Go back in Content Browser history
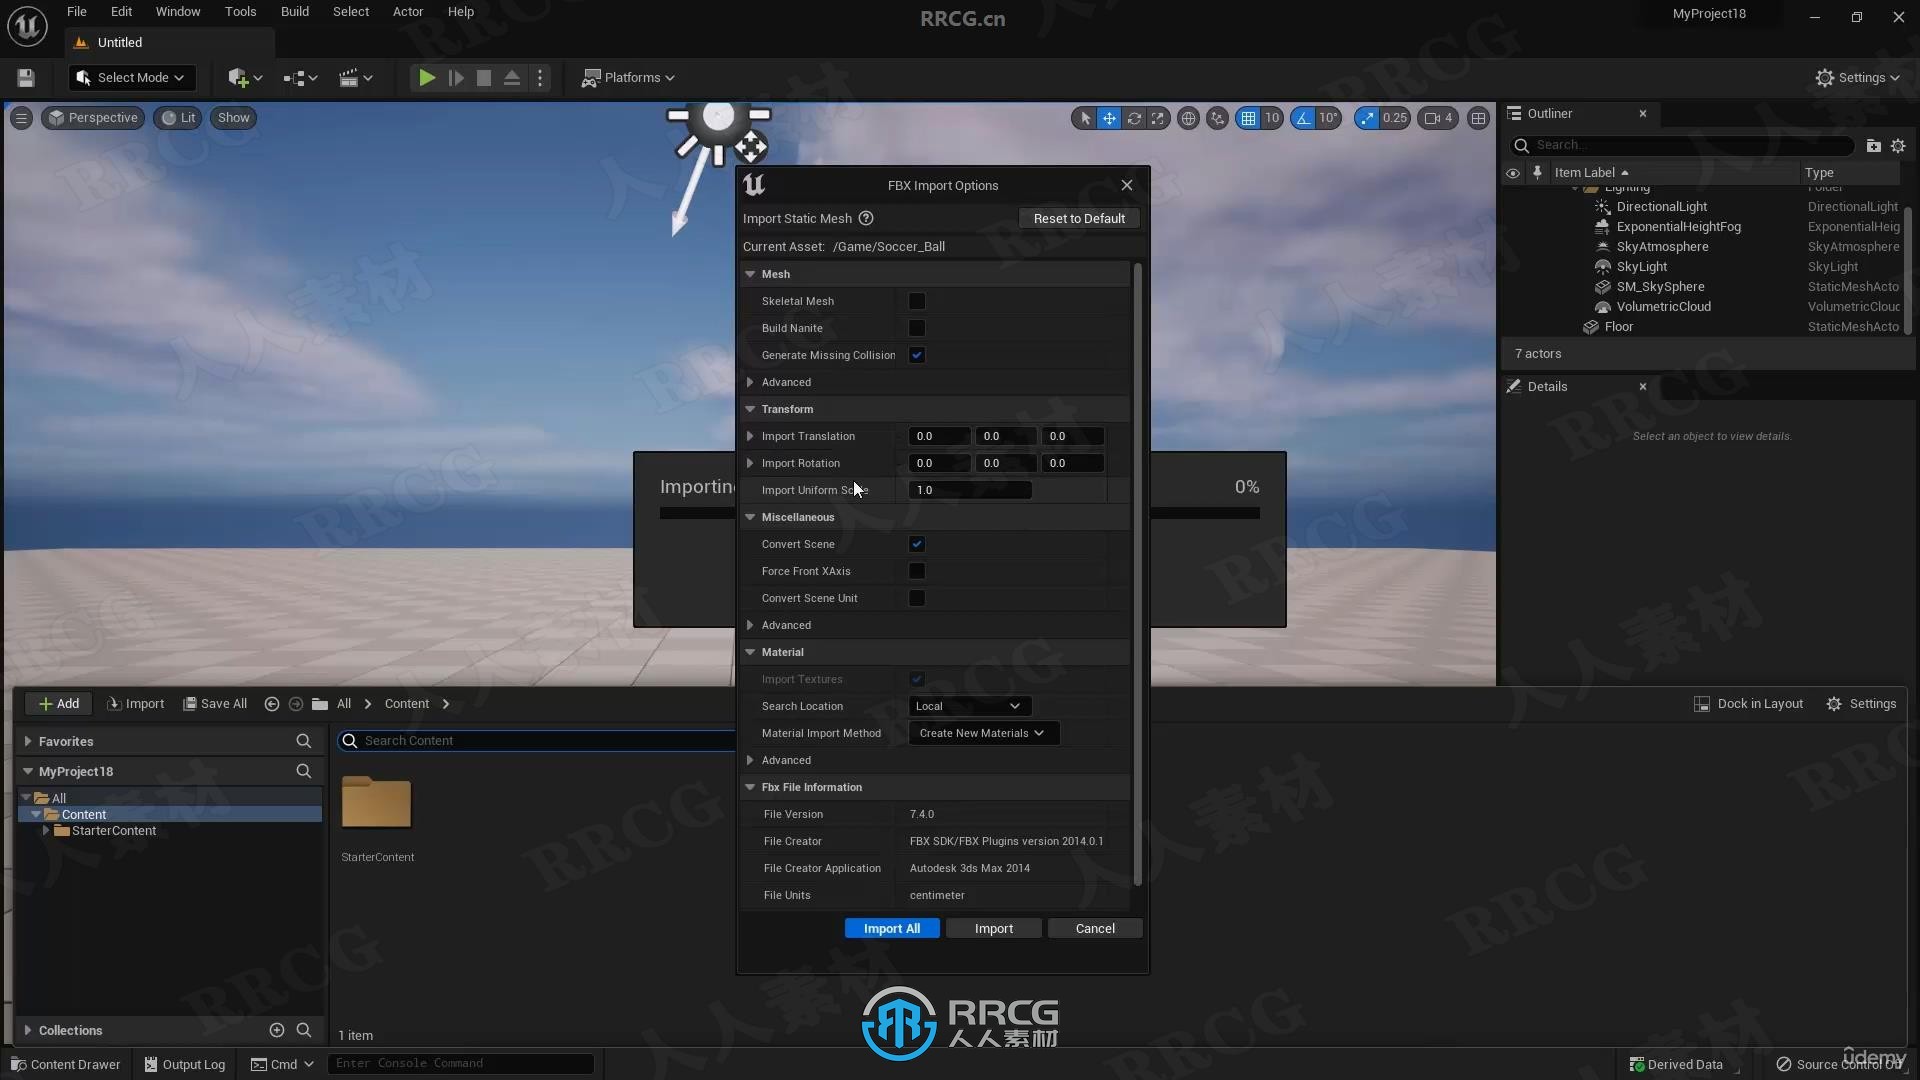 [x=271, y=704]
